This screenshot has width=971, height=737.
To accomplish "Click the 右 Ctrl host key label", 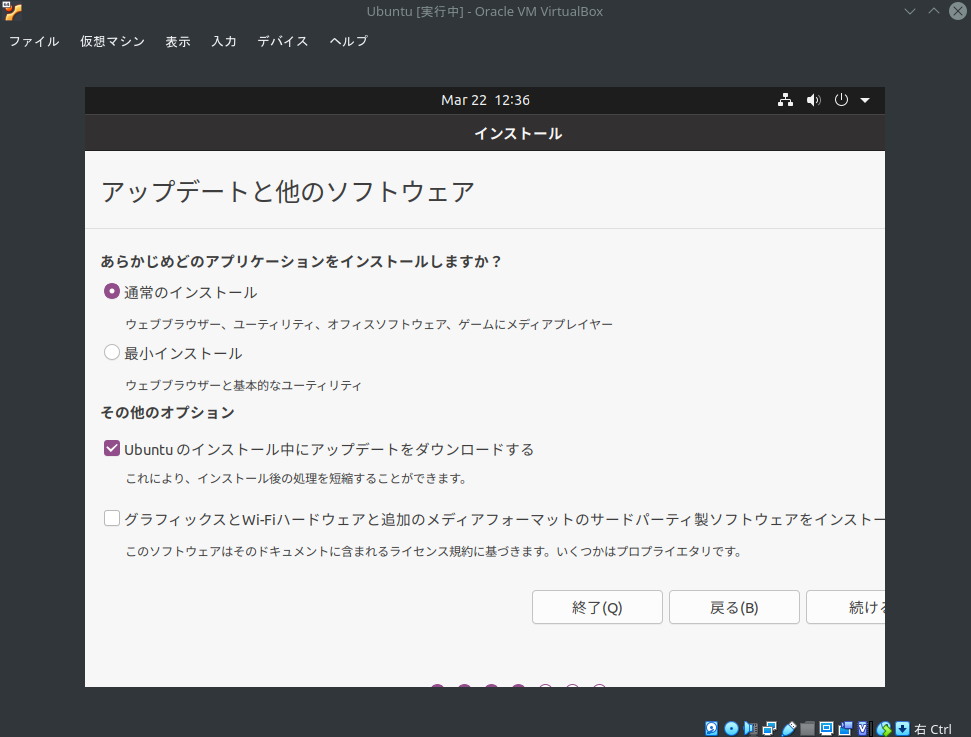I will [933, 730].
